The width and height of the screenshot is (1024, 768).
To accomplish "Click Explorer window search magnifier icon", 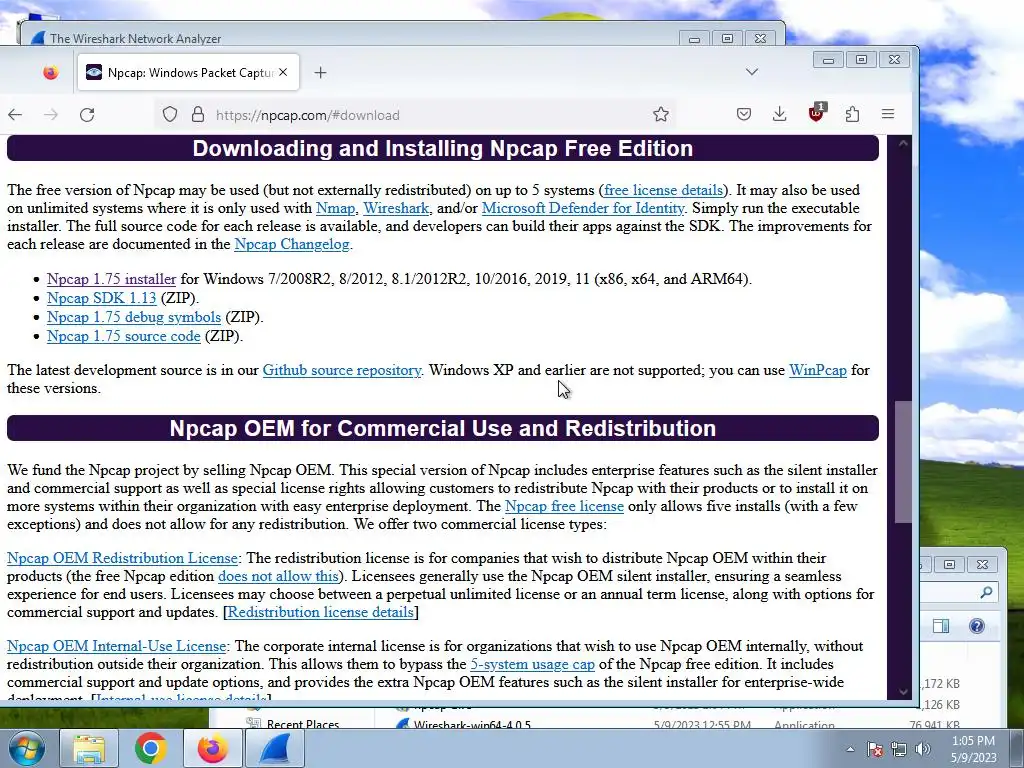I will (x=986, y=592).
